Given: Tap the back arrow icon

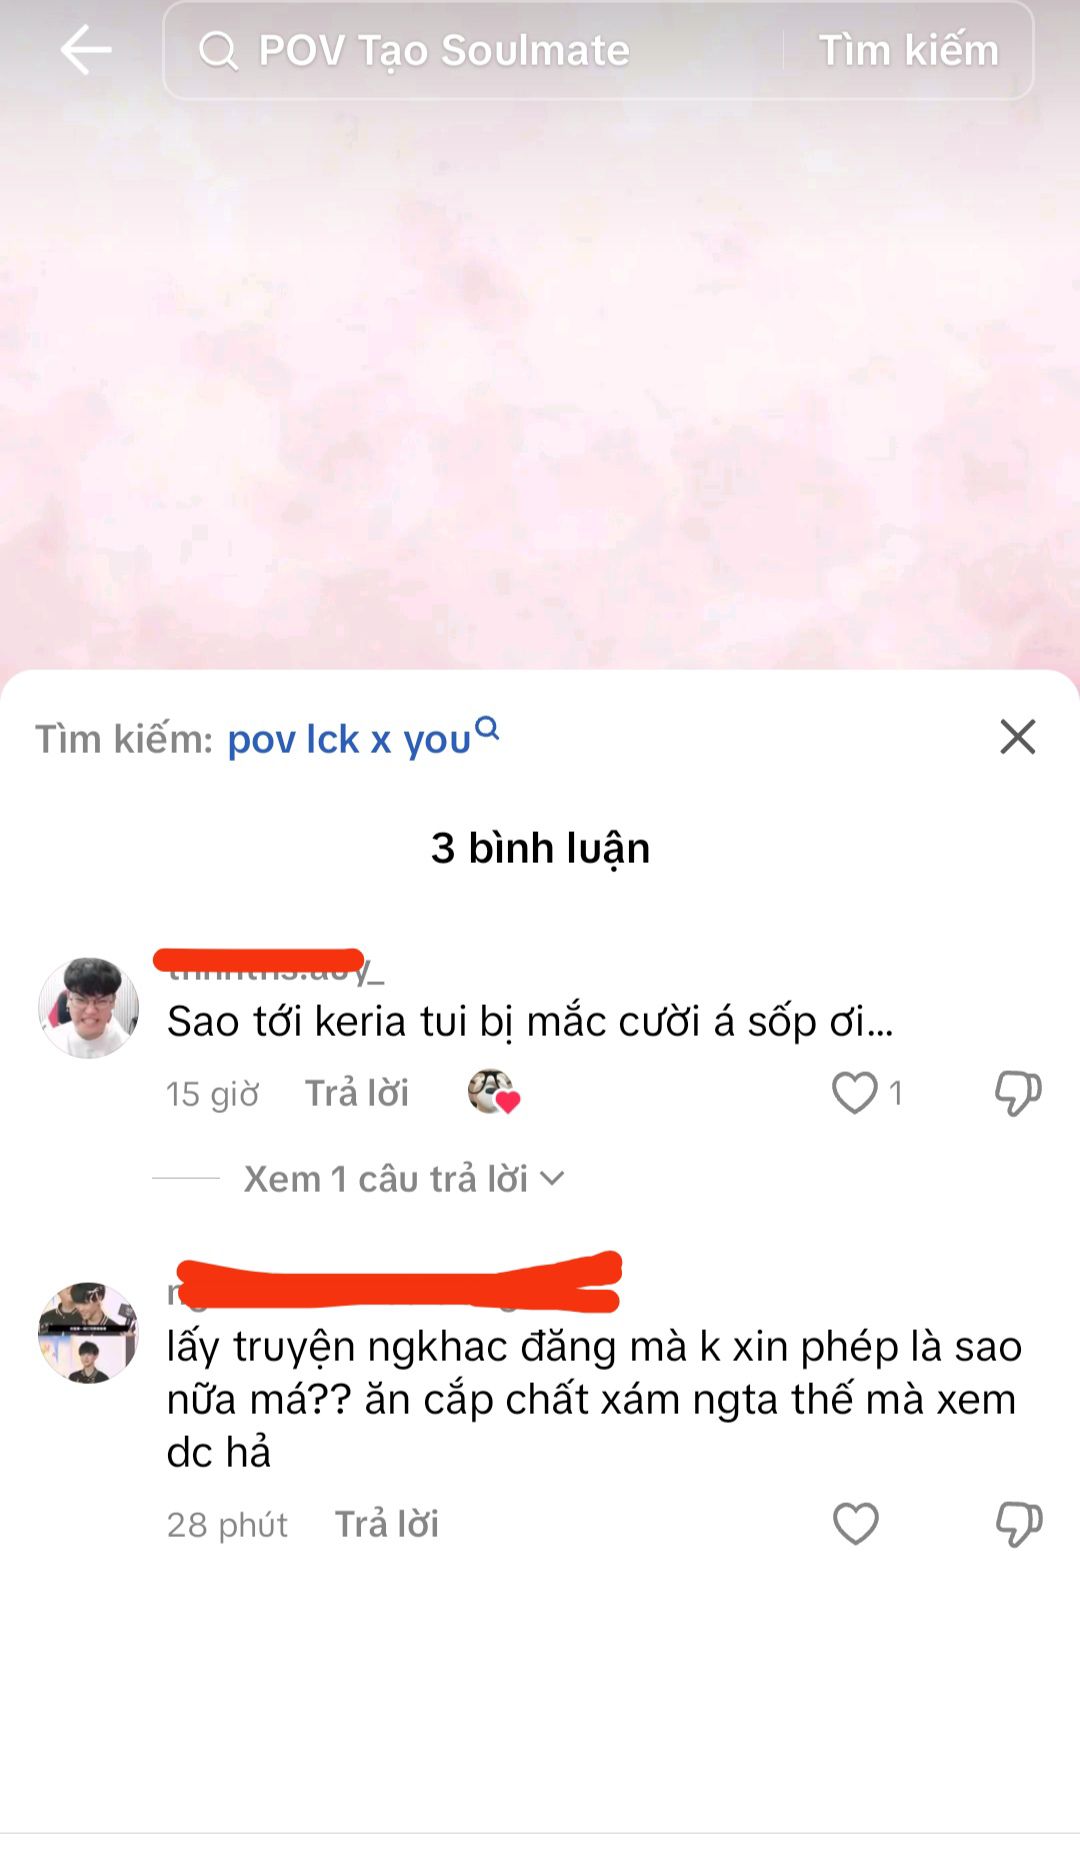Looking at the screenshot, I should 86,50.
